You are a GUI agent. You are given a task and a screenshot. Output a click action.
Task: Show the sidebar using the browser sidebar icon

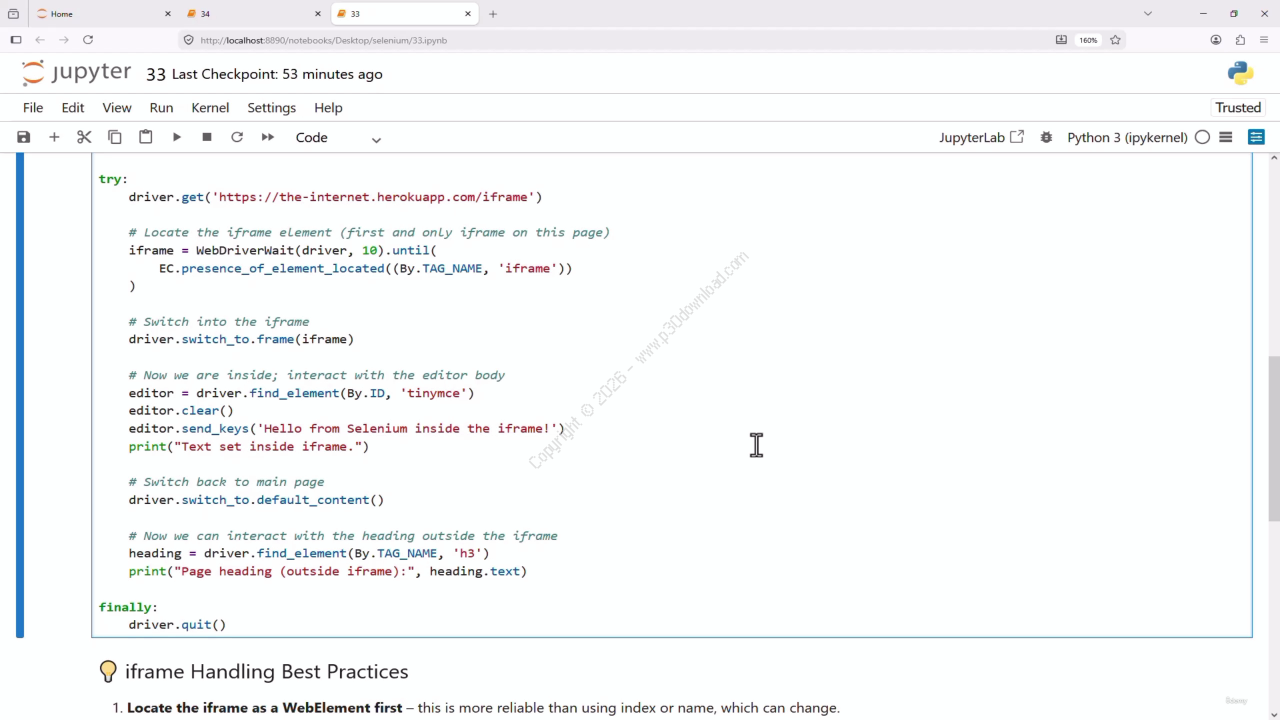point(15,40)
